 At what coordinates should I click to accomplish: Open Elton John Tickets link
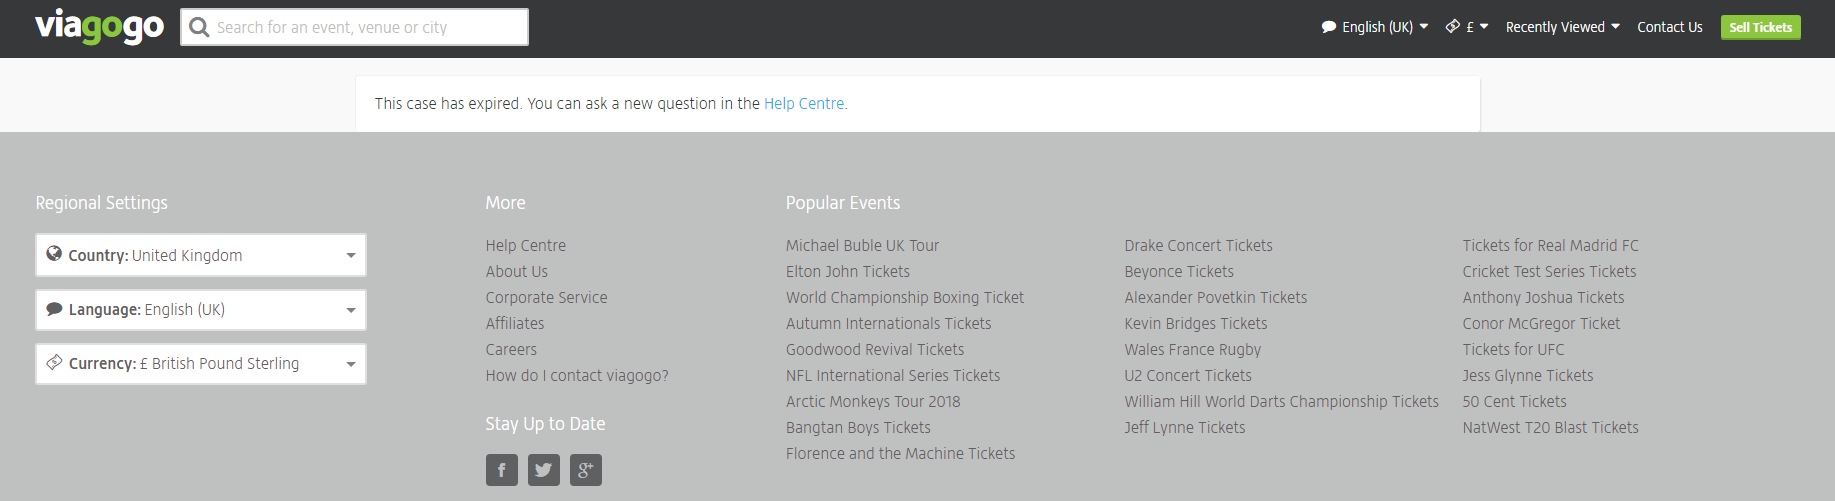click(847, 271)
